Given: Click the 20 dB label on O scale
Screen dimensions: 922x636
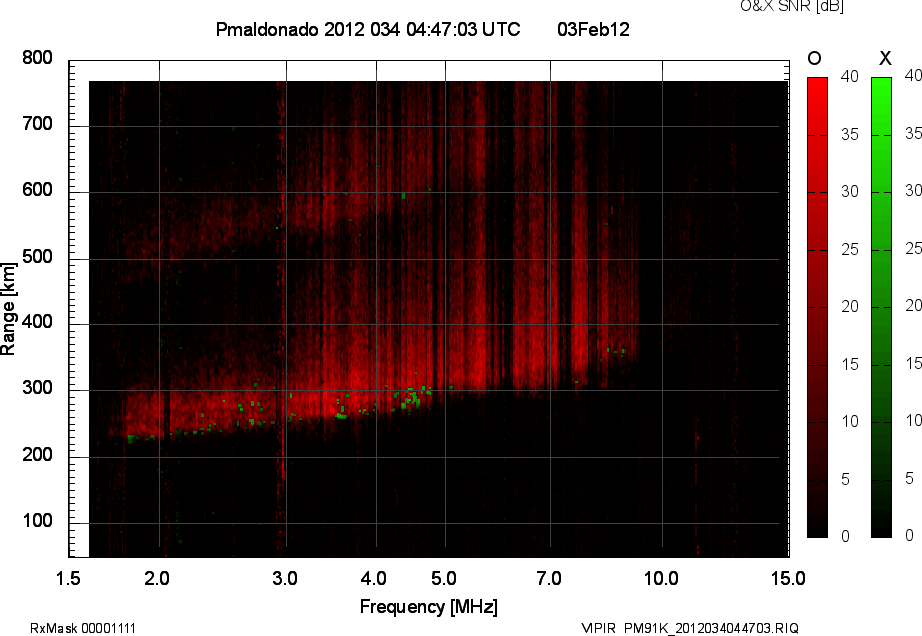Looking at the screenshot, I should point(850,306).
